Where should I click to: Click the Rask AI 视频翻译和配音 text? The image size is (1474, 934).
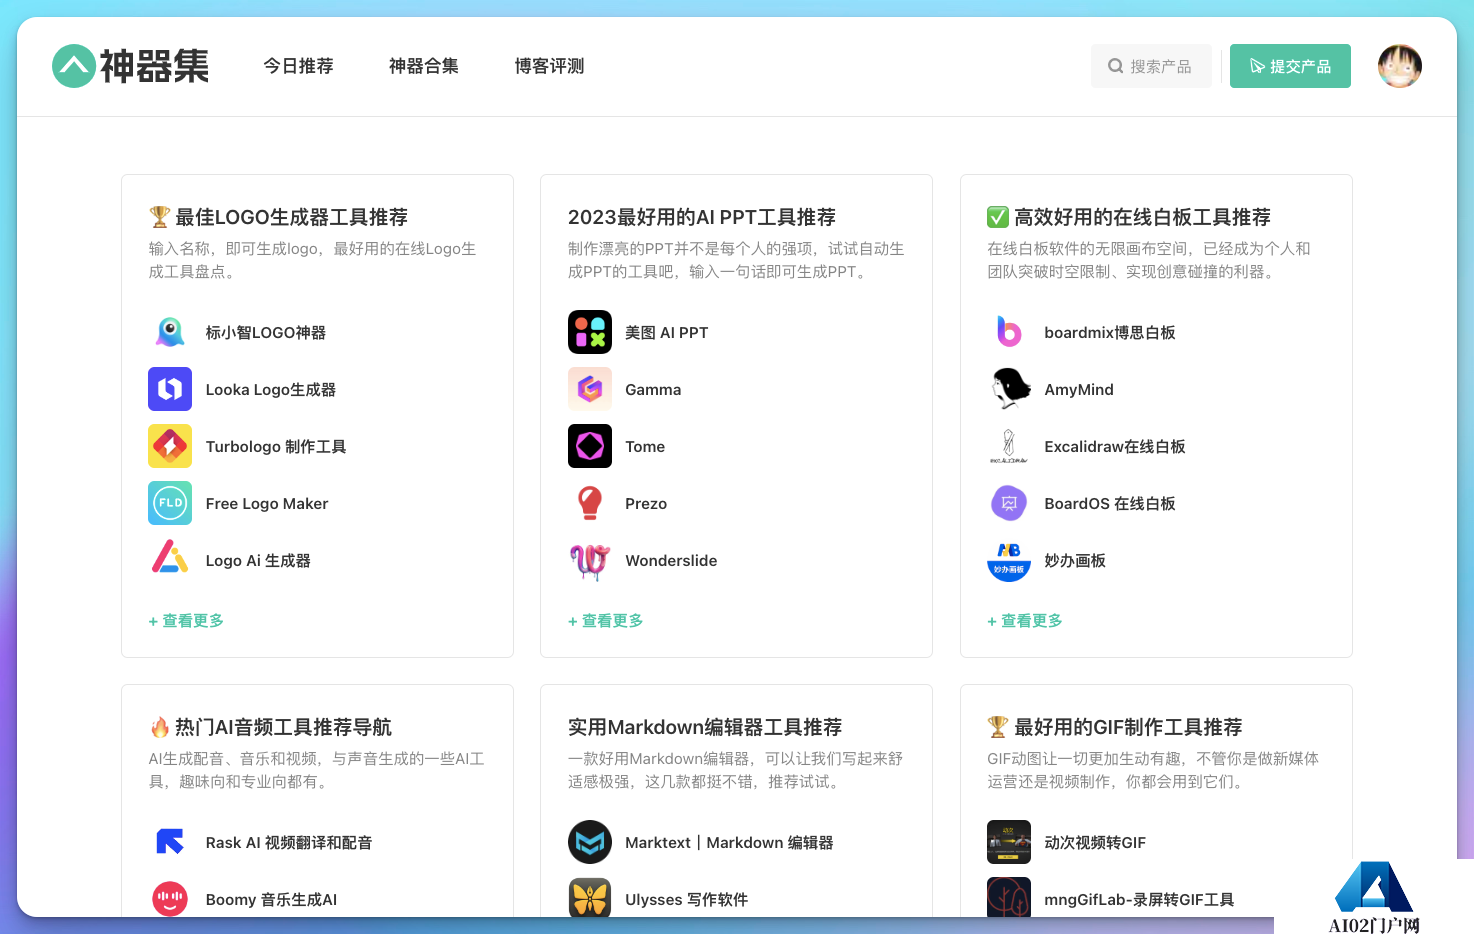point(289,842)
